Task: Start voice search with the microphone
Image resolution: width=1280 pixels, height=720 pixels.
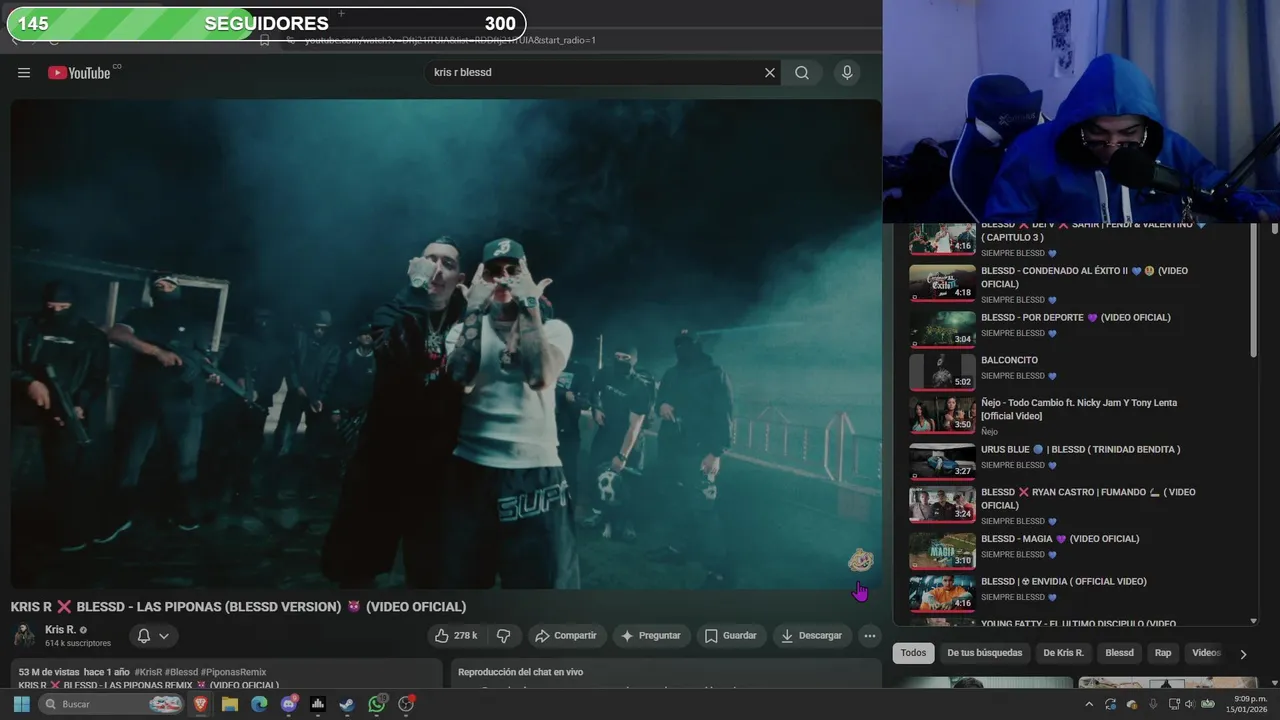Action: (x=847, y=72)
